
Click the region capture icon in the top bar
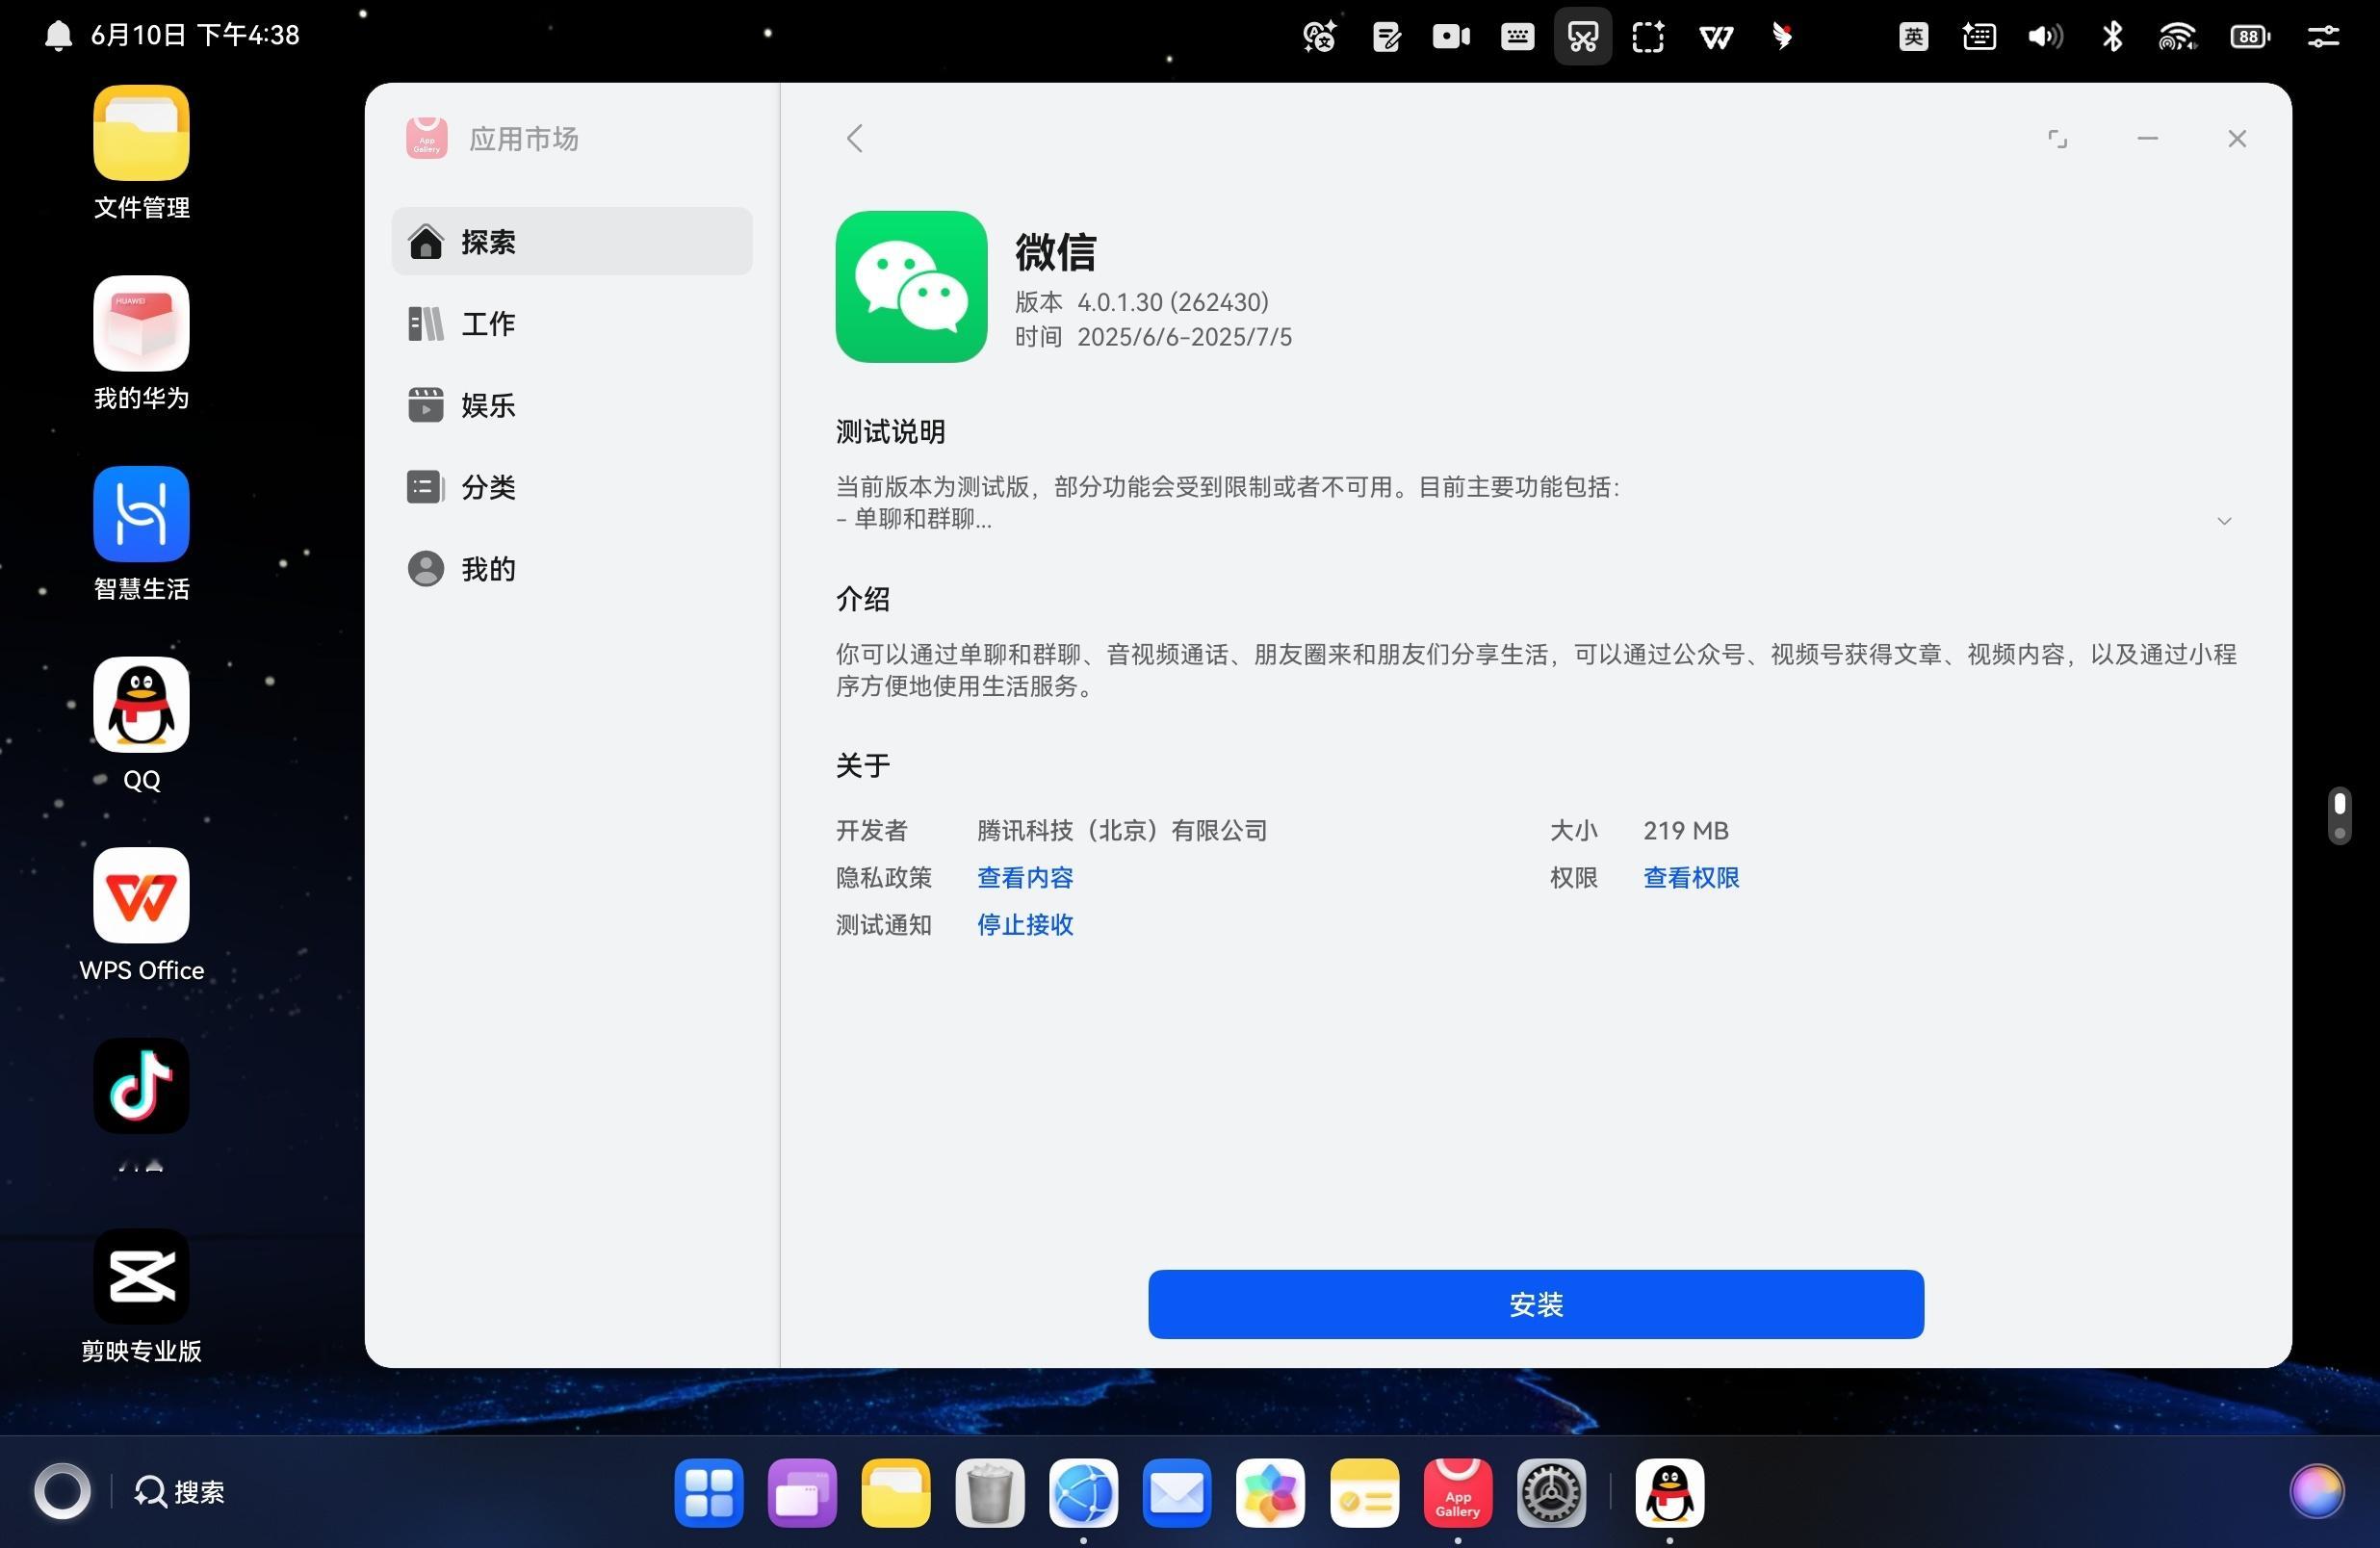pyautogui.click(x=1648, y=37)
